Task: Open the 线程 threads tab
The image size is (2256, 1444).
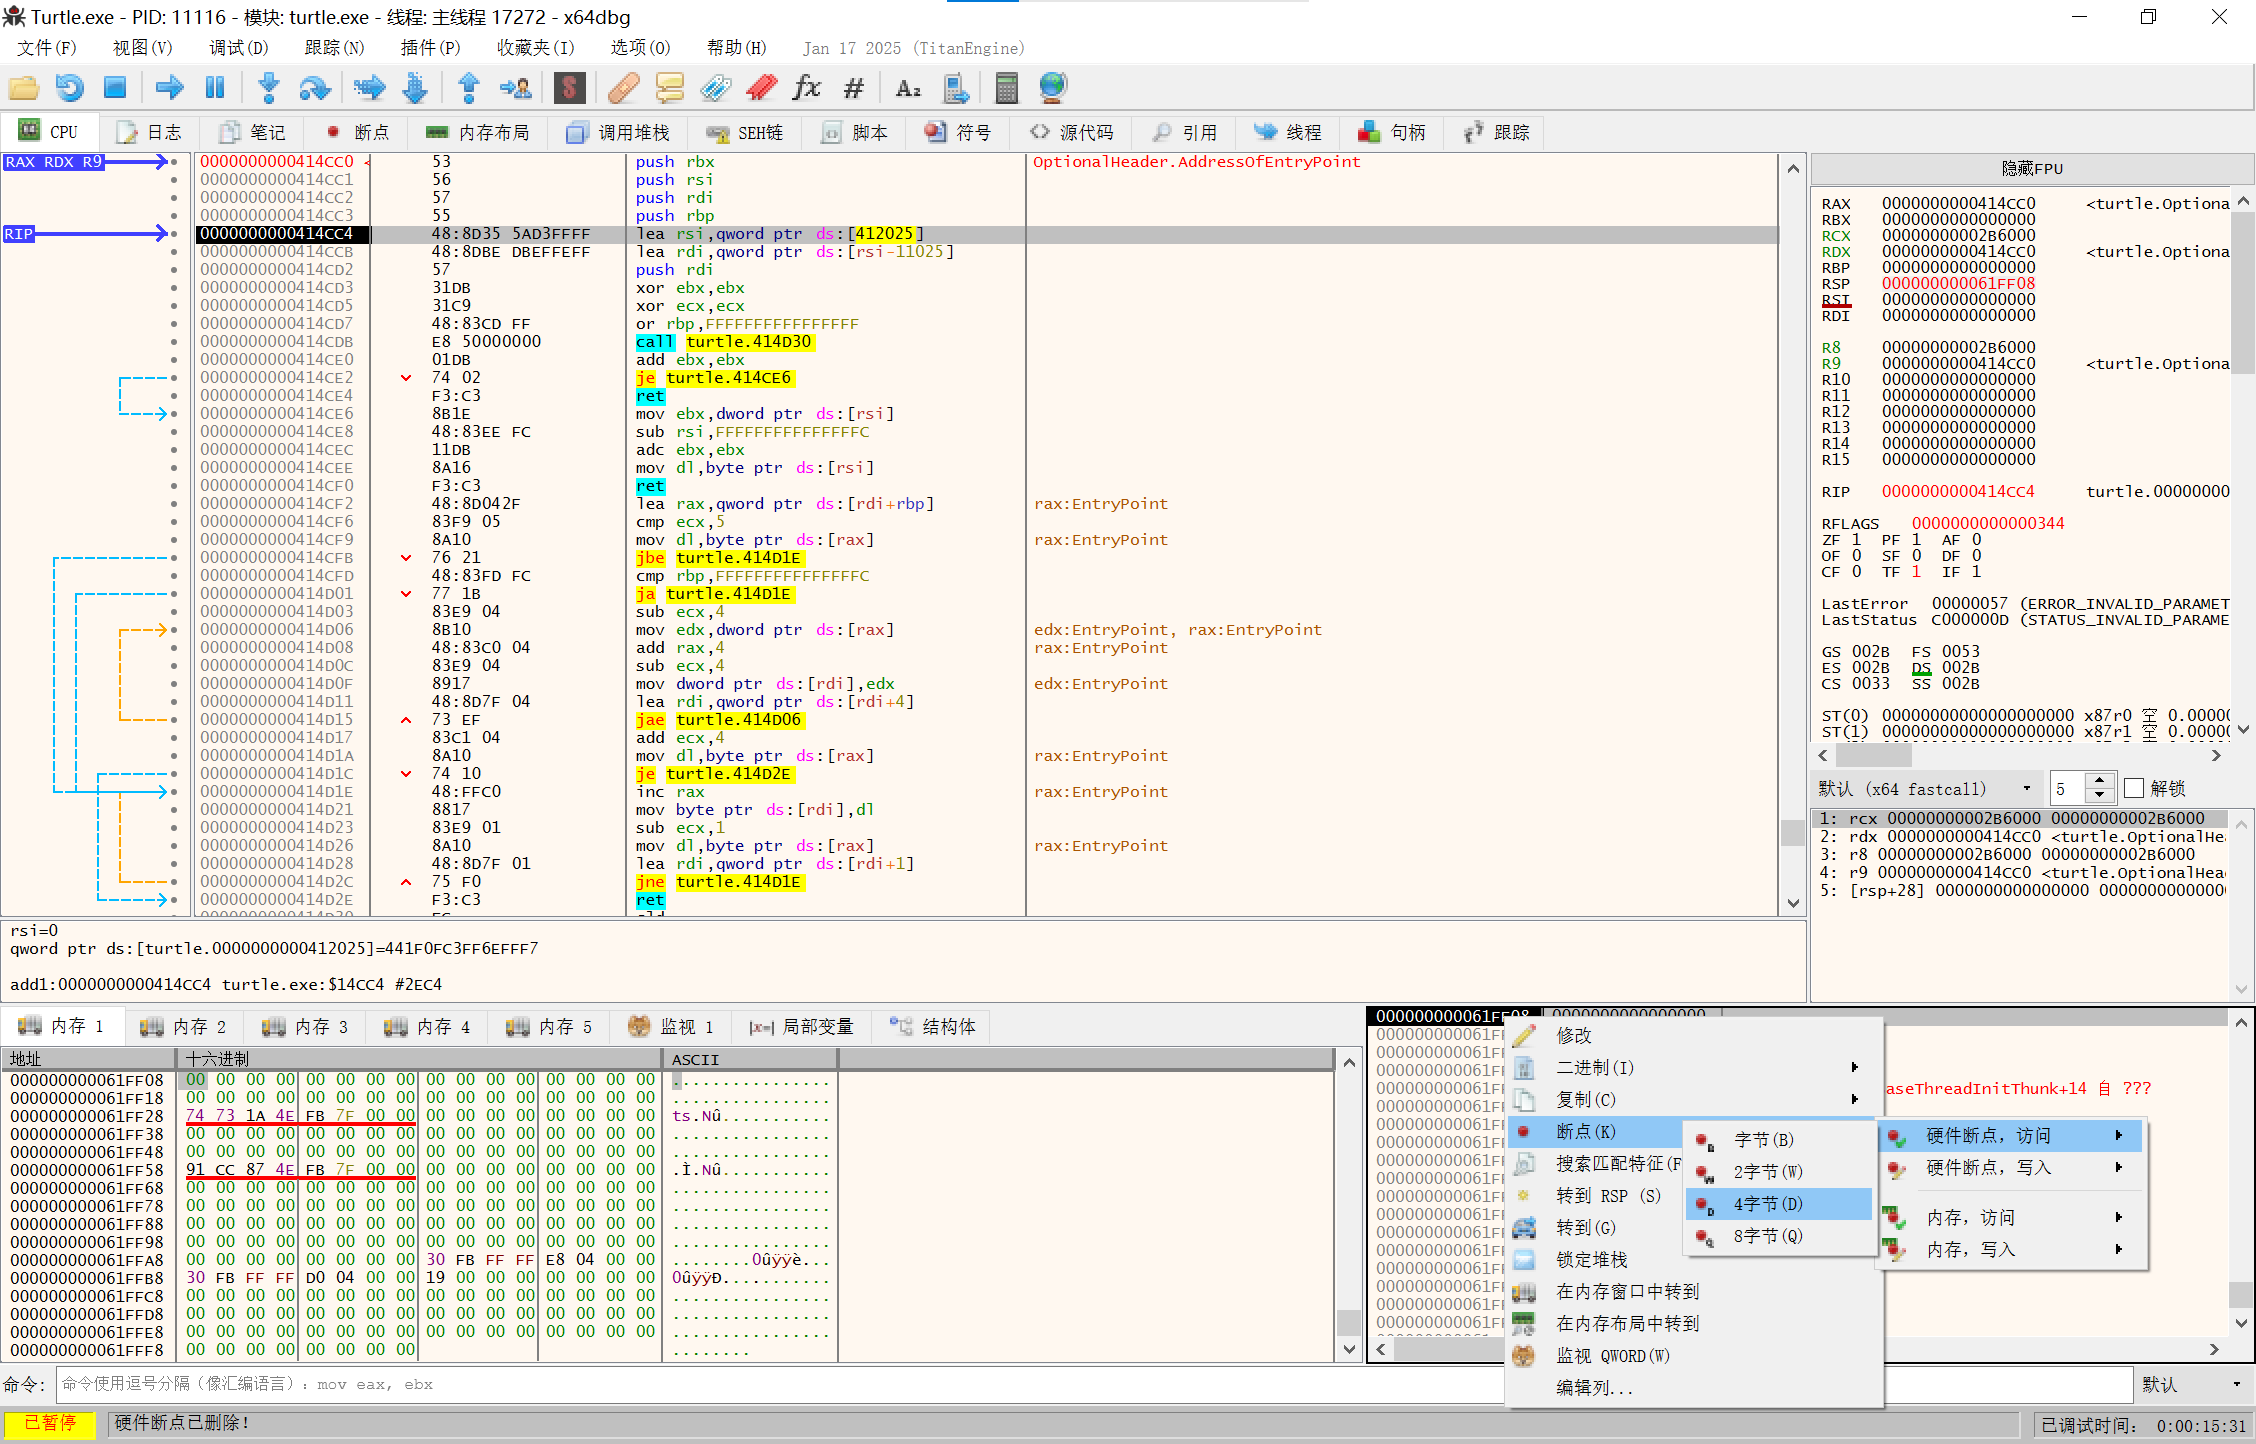Action: (1288, 132)
